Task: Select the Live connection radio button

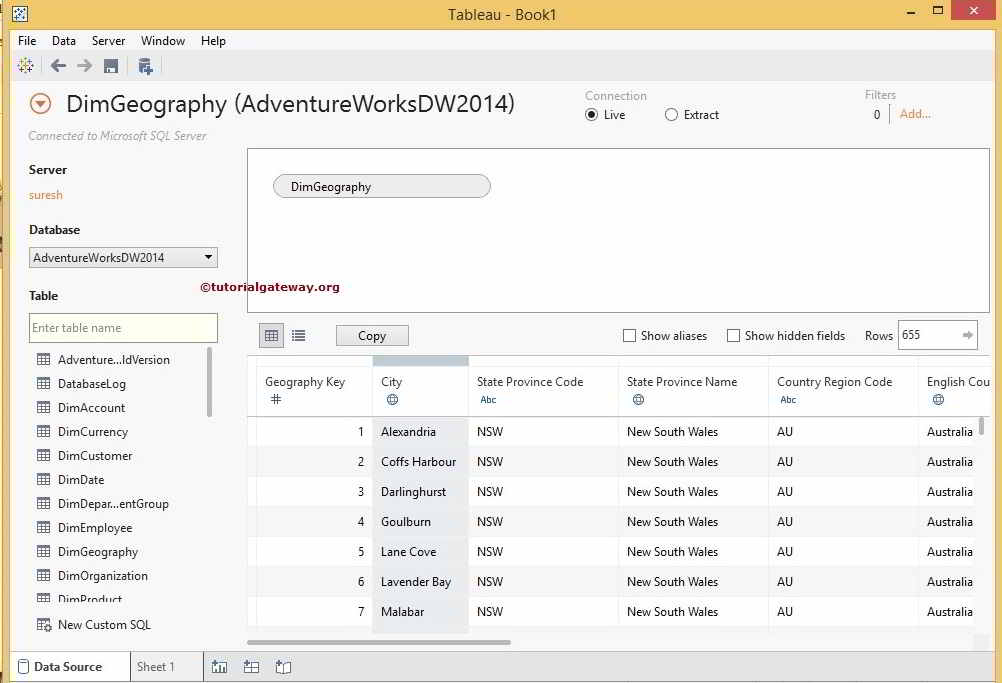Action: pyautogui.click(x=592, y=115)
